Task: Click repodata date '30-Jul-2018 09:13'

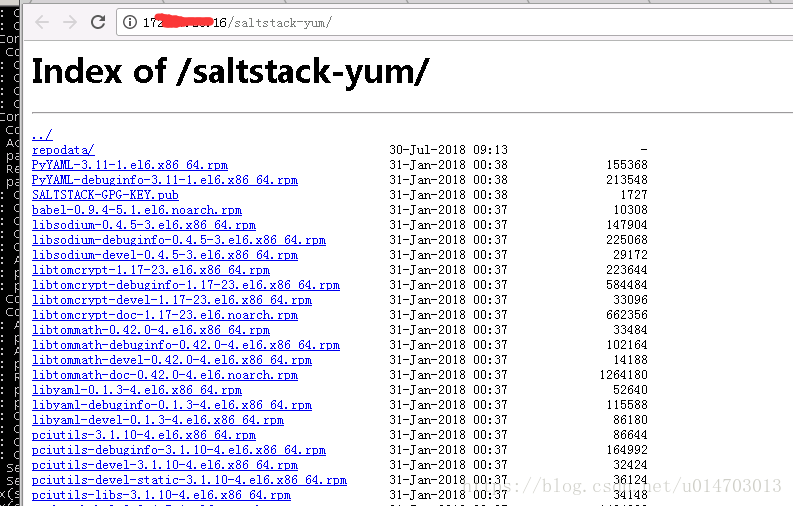Action: point(448,150)
